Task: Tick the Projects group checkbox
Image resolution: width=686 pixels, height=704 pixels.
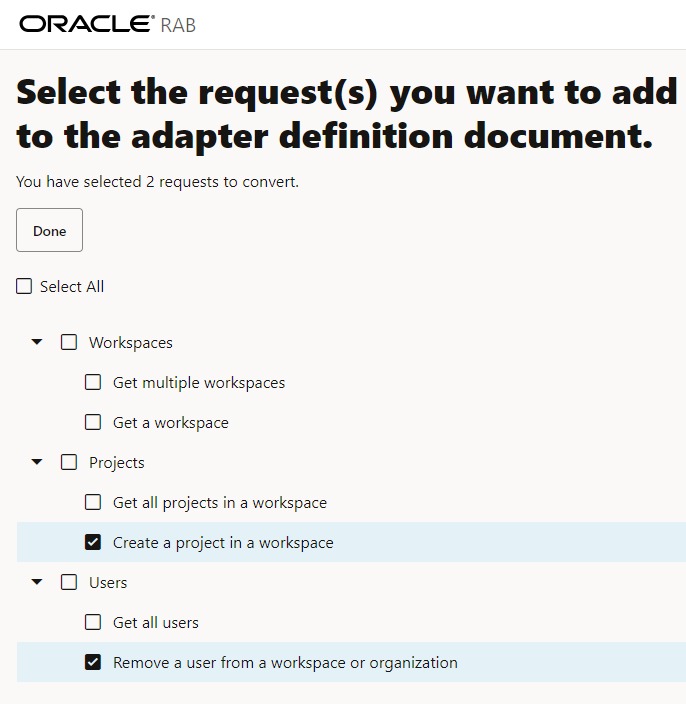Action: tap(69, 462)
